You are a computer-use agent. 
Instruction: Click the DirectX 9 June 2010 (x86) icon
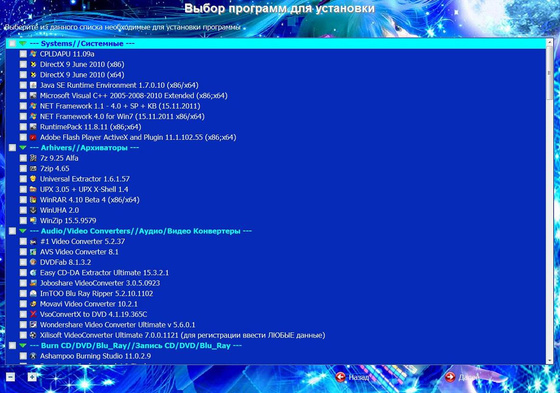pos(33,64)
